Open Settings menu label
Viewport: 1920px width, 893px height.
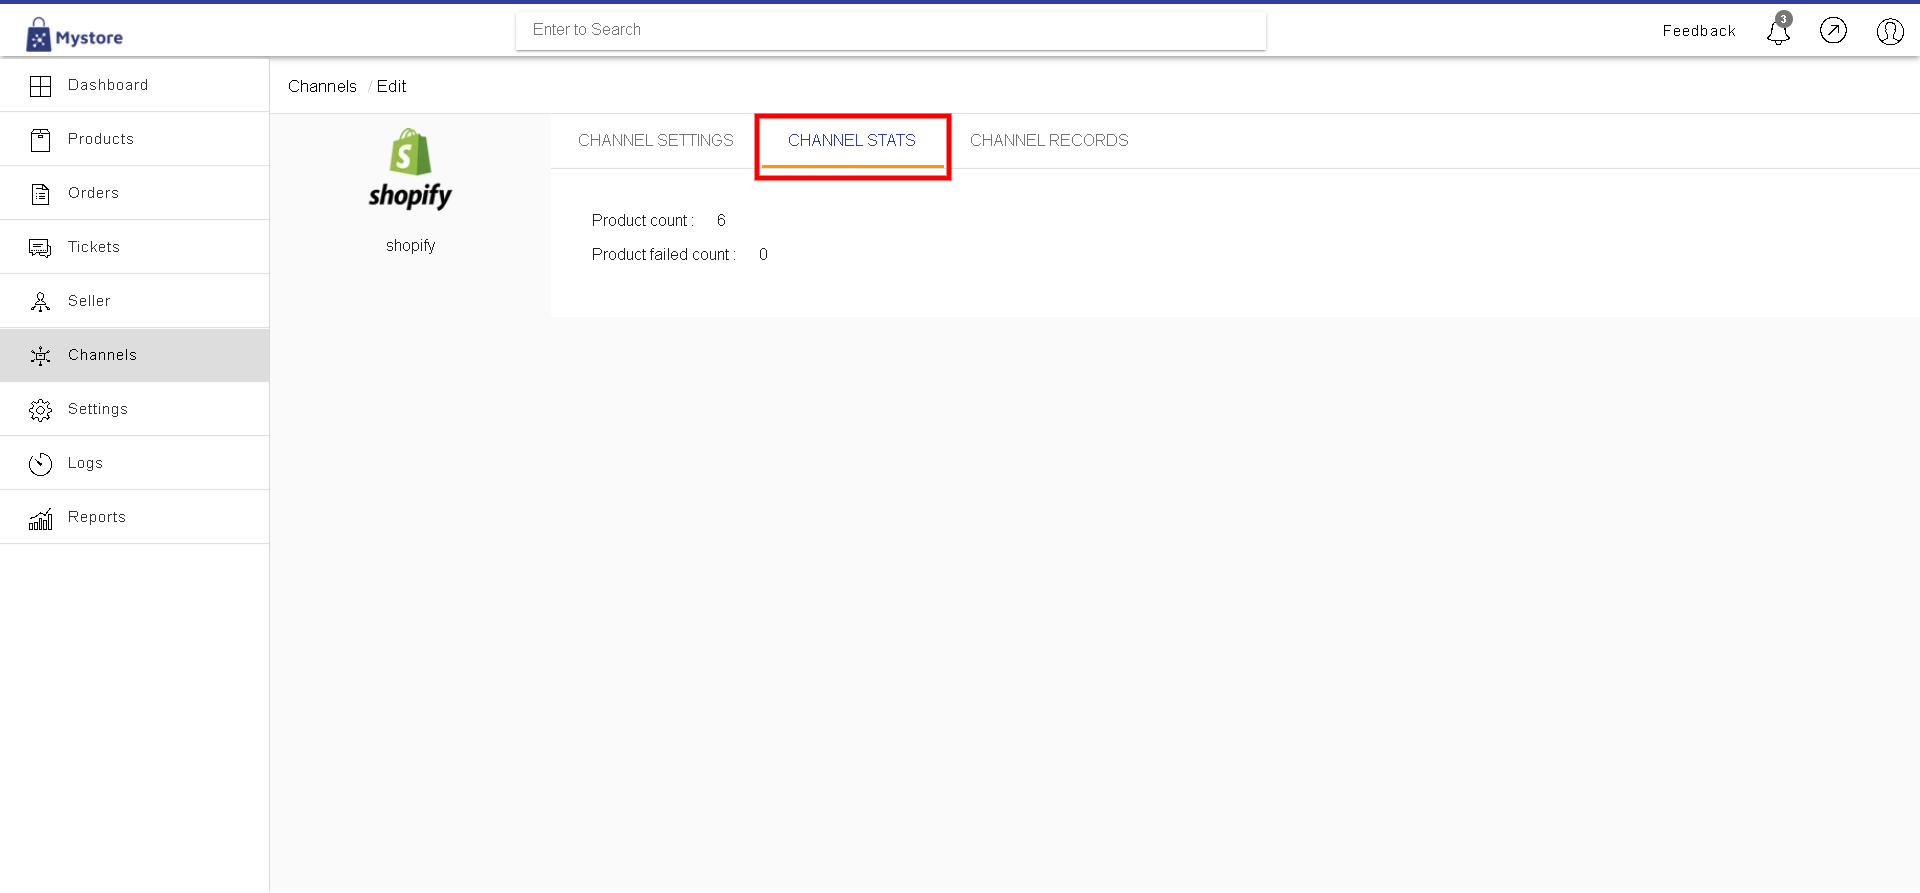point(98,409)
